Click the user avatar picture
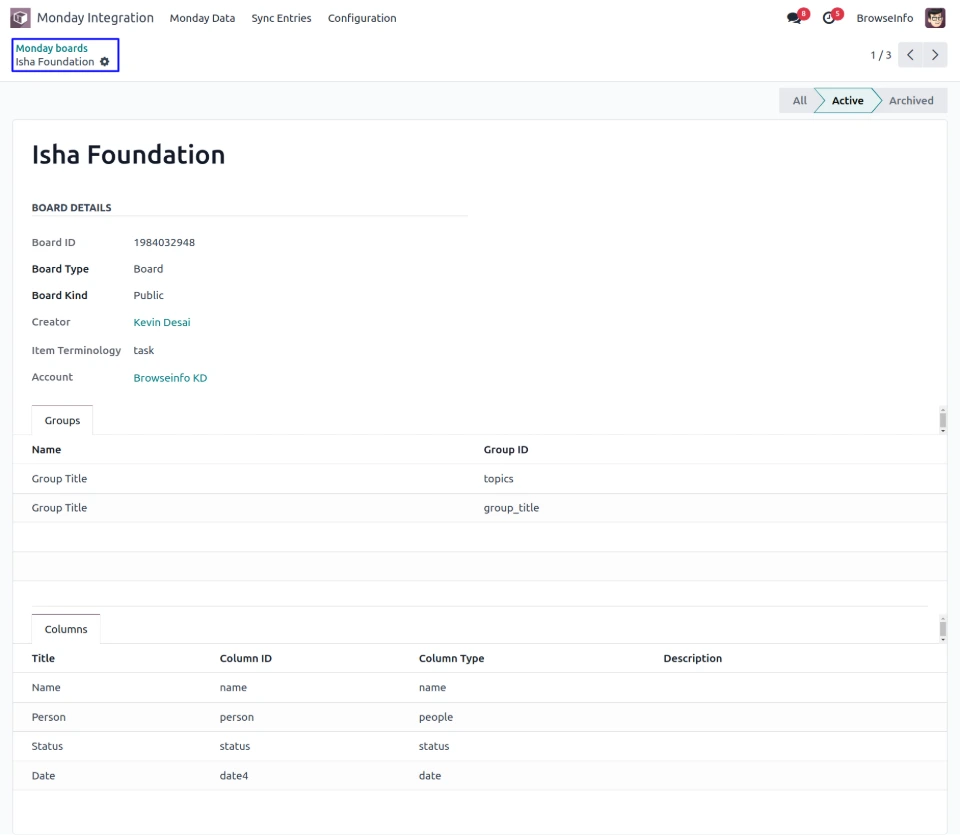This screenshot has width=960, height=835. 935,18
